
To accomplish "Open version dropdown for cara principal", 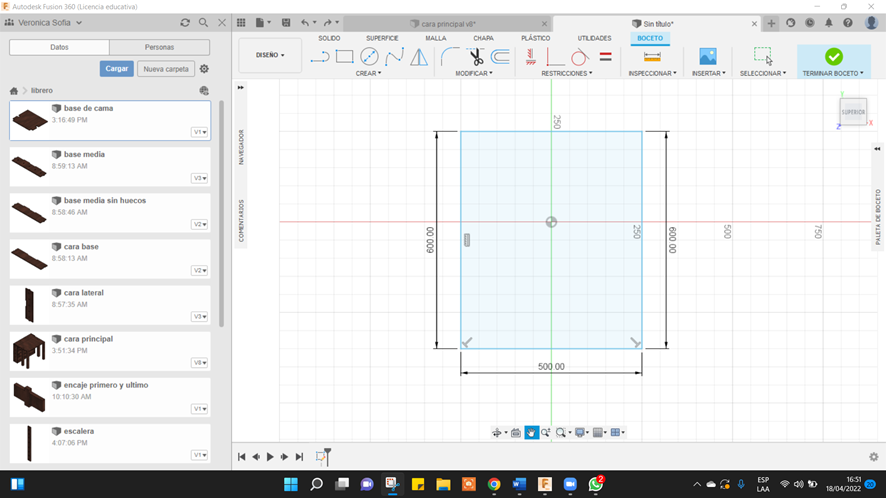I will tap(200, 363).
